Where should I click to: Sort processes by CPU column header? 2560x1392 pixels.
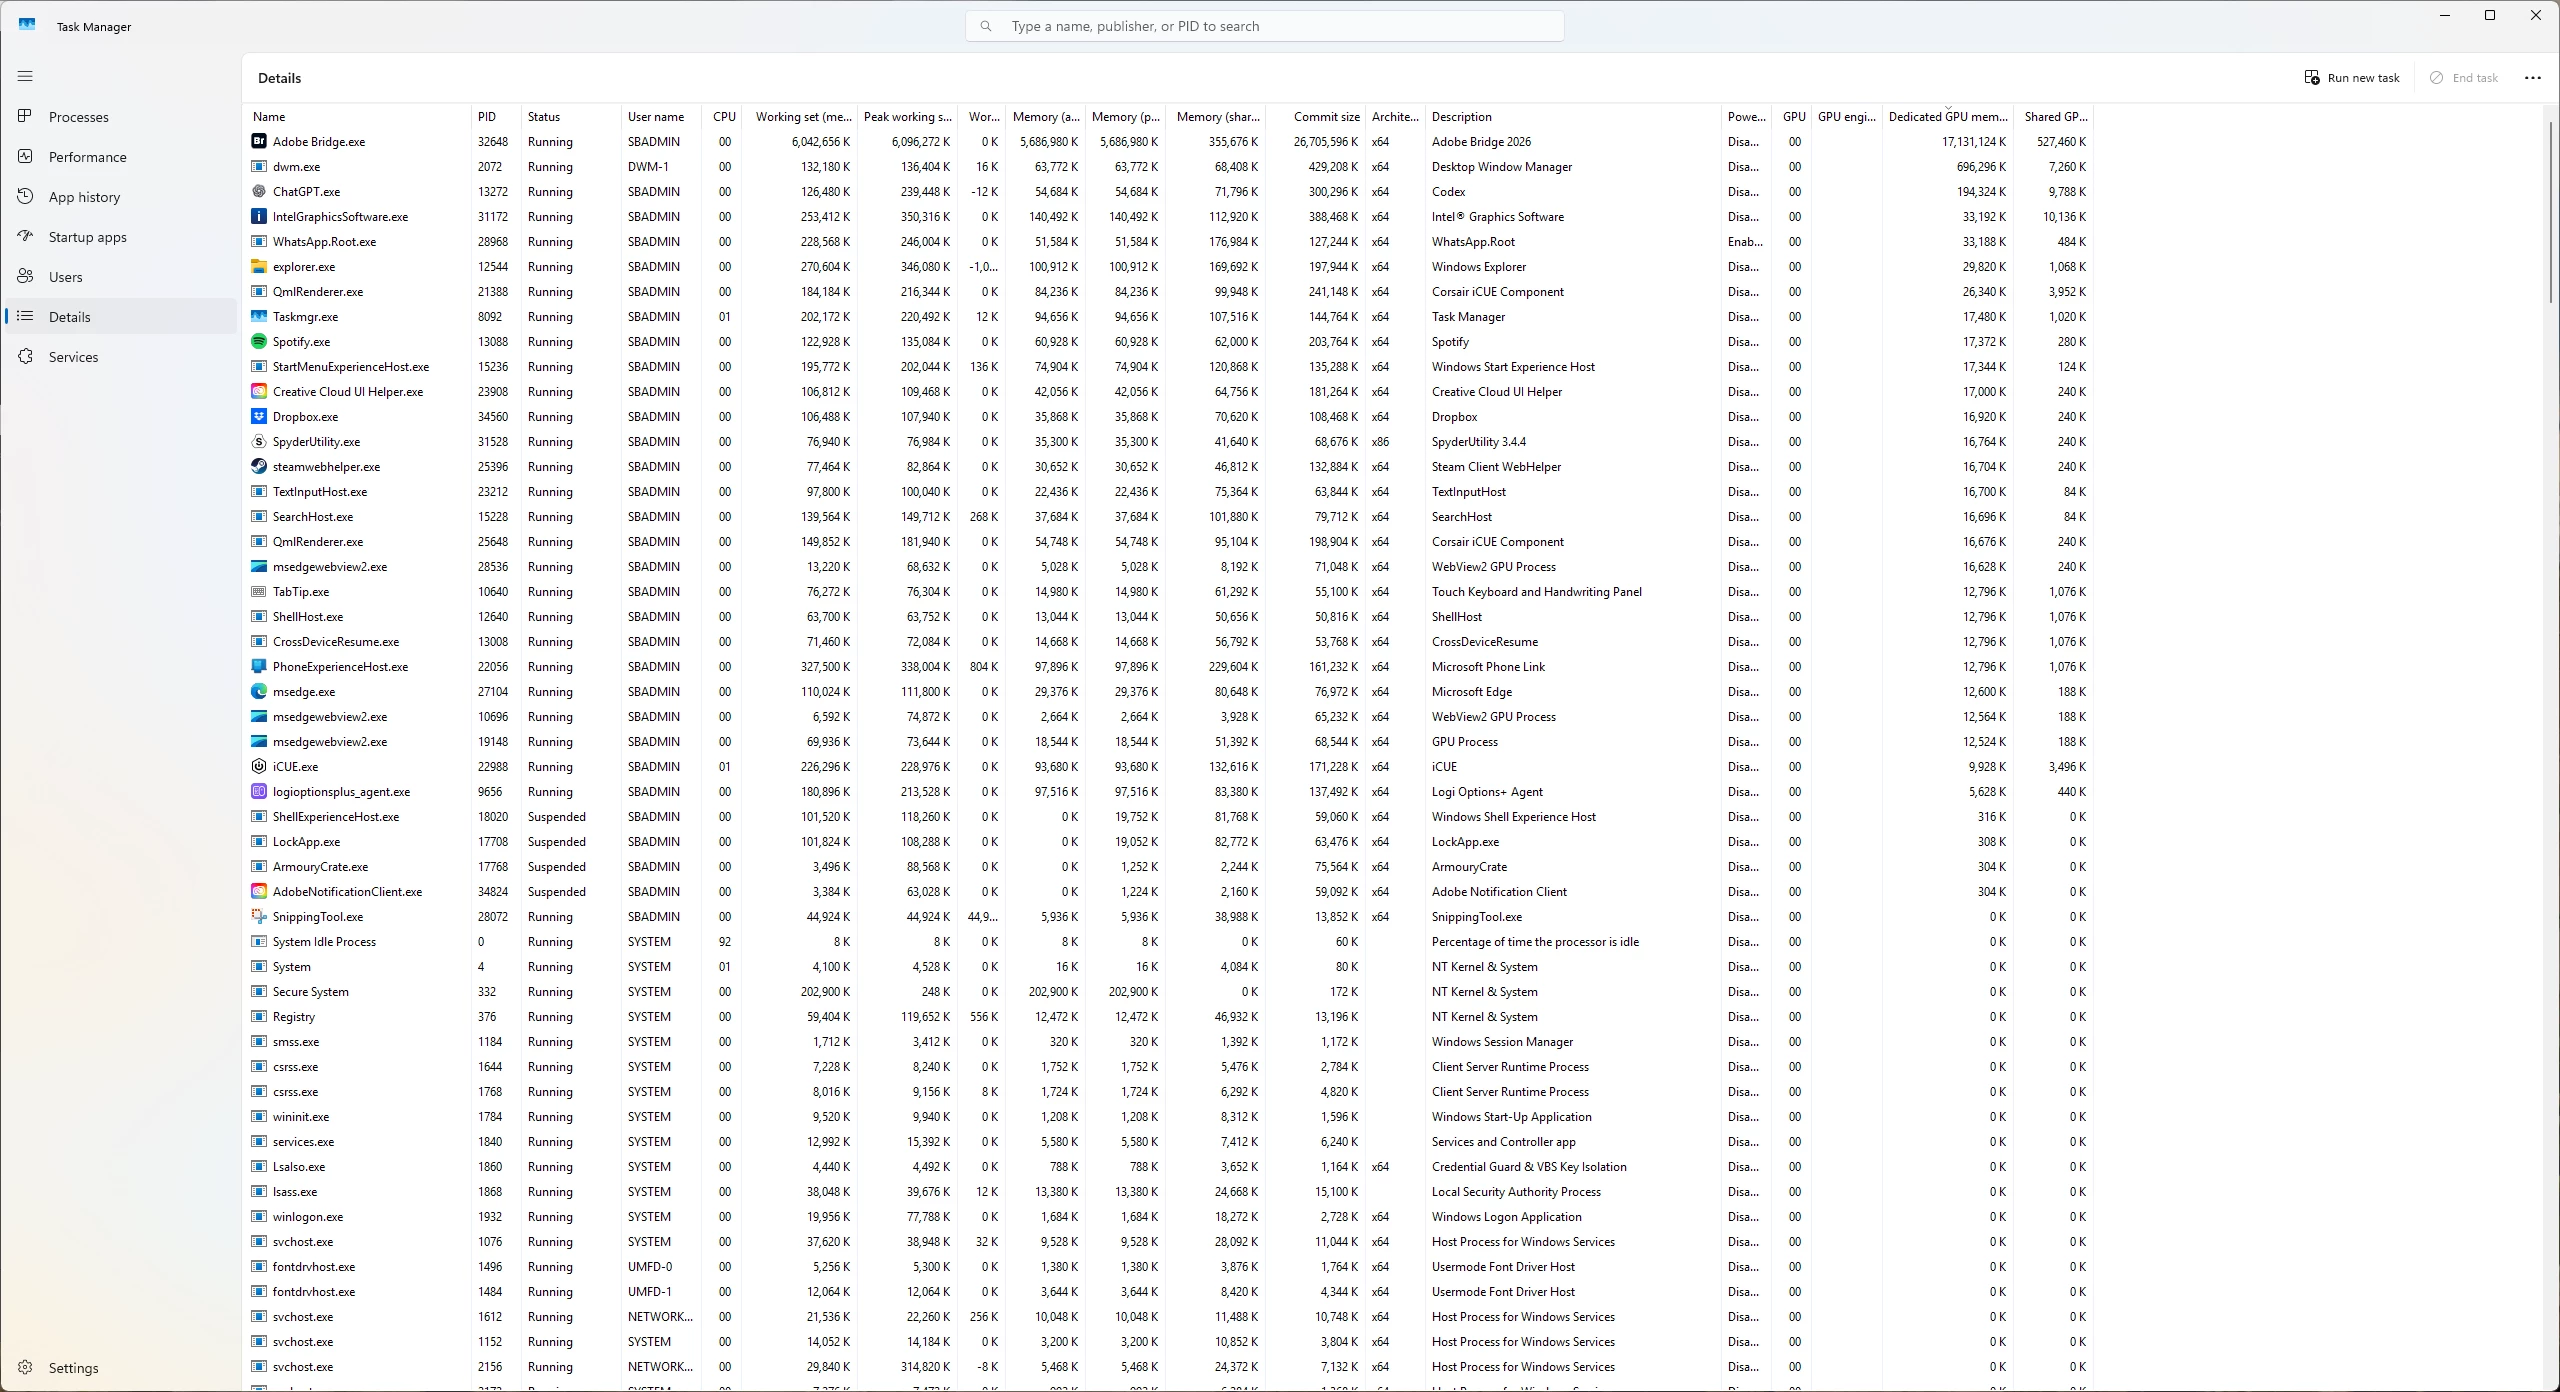[724, 117]
